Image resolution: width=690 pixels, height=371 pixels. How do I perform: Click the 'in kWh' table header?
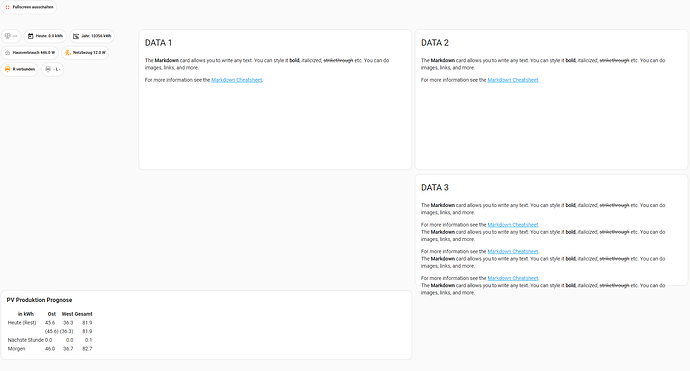tap(26, 314)
